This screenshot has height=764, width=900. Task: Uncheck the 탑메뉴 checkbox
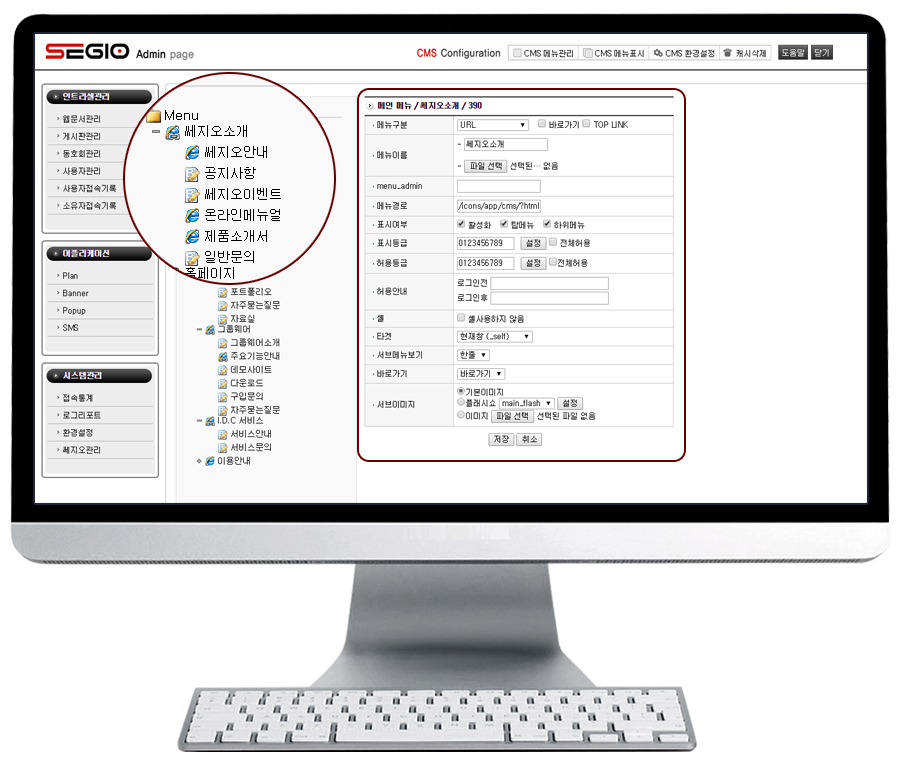[504, 224]
